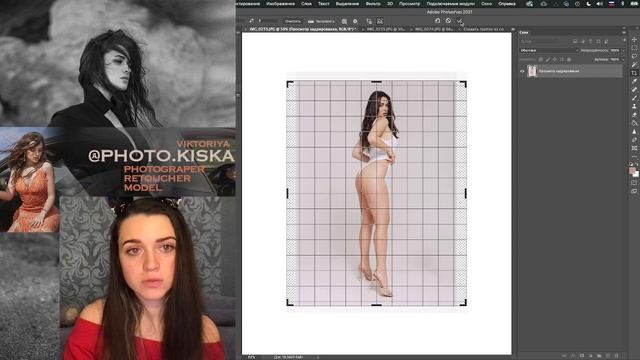Open the Фильтр menu
The height and width of the screenshot is (360, 640).
373,4
